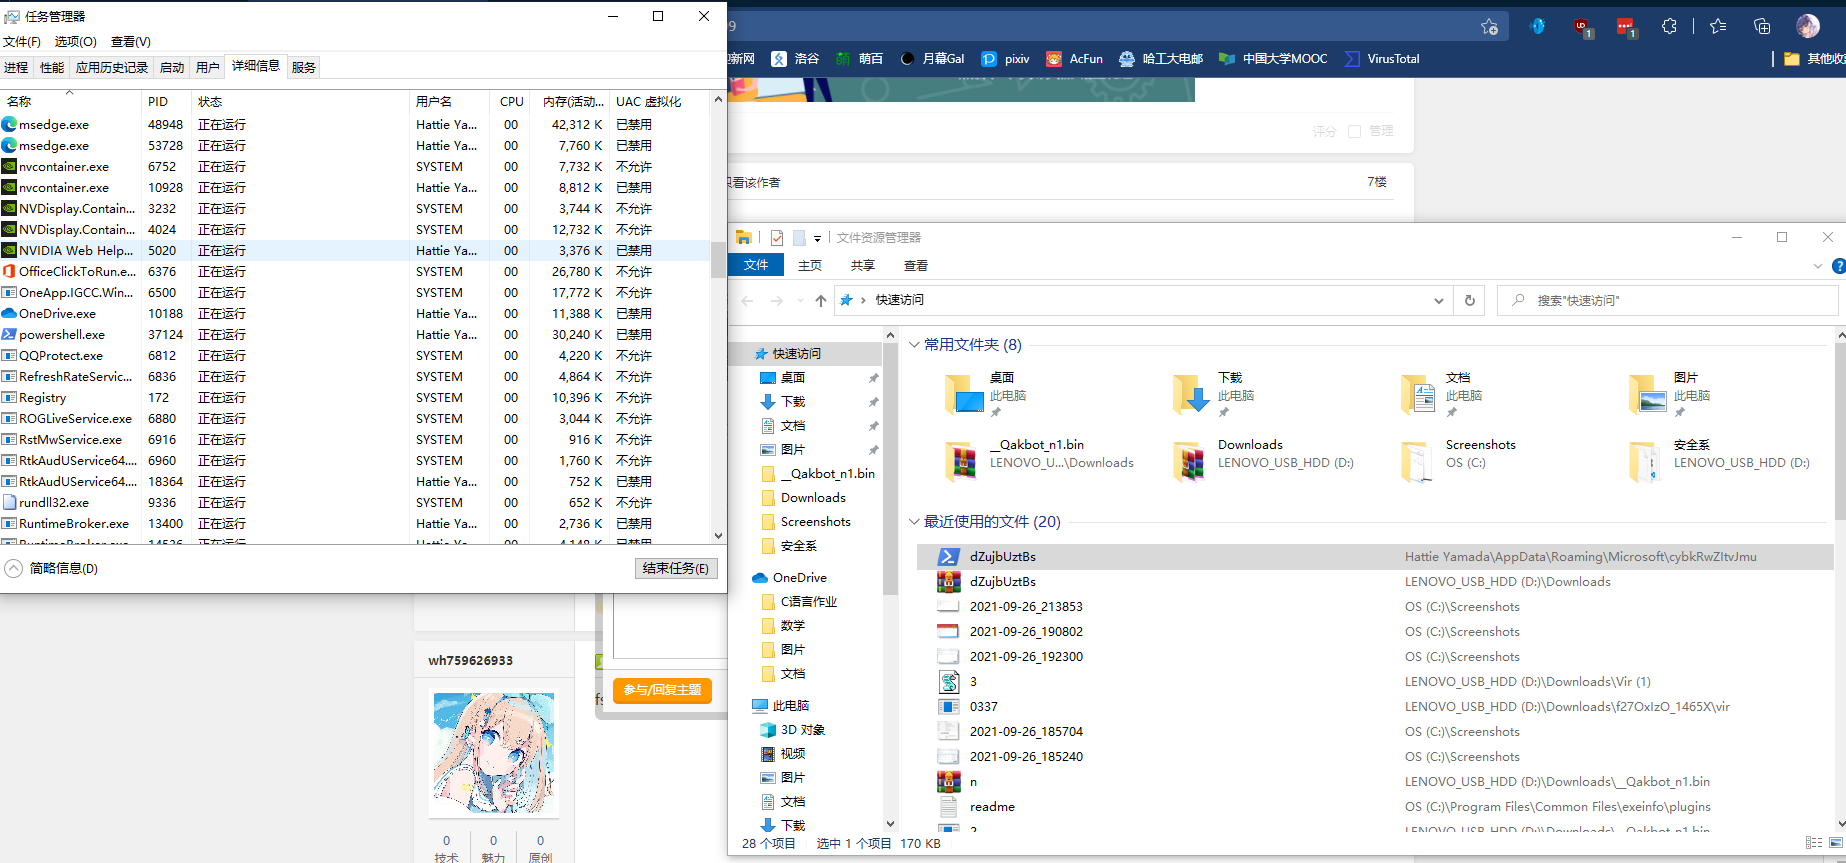Click the properties checkmark icon in Explorer titlebar
1846x863 pixels.
coord(777,238)
